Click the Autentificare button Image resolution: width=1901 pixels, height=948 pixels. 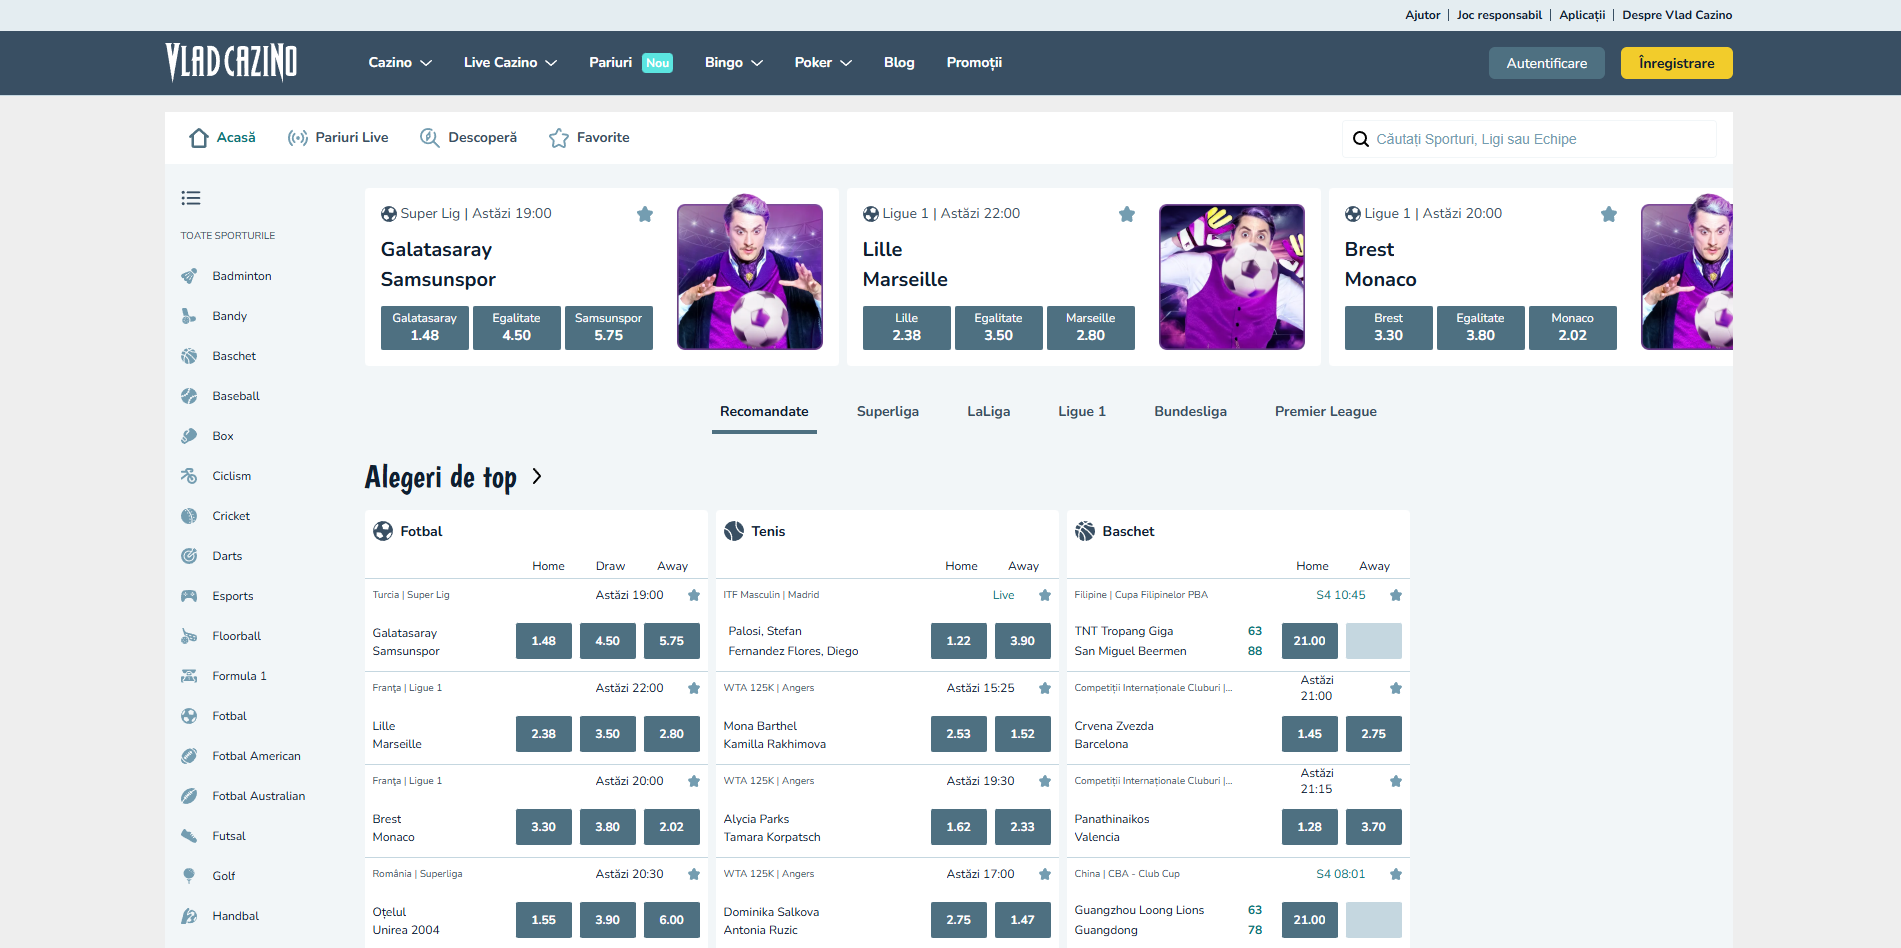click(x=1546, y=63)
